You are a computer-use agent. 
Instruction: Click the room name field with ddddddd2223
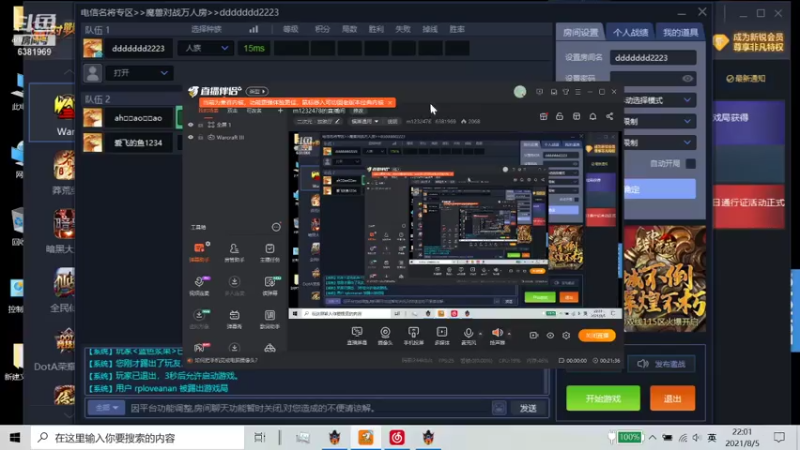pos(653,58)
